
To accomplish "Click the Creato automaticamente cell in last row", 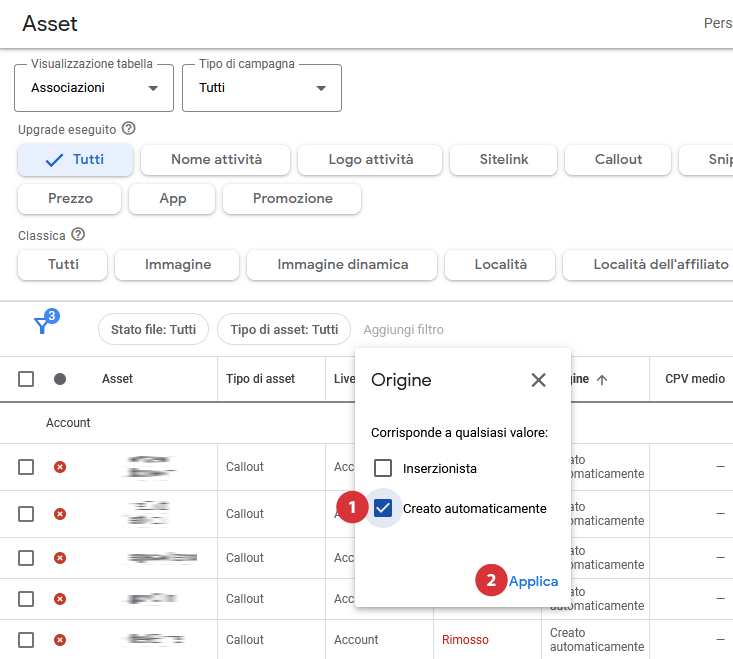I will [x=596, y=640].
